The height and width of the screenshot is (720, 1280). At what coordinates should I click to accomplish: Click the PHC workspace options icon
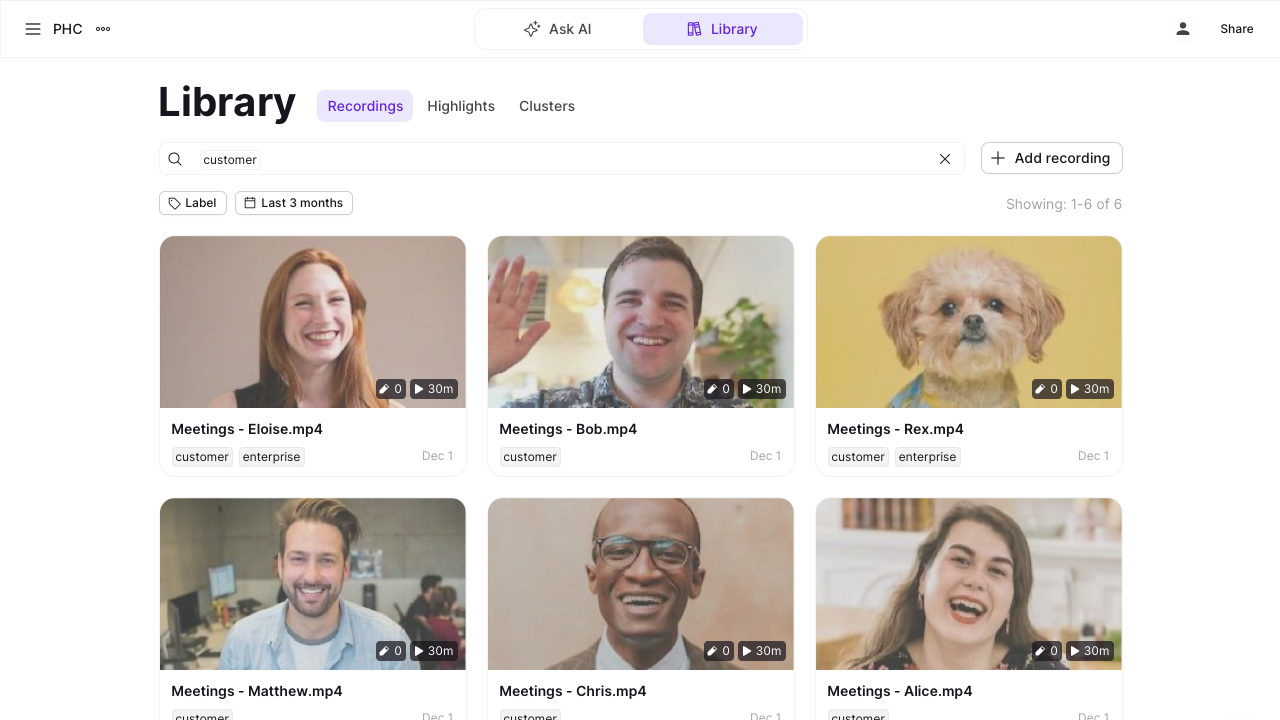point(103,29)
